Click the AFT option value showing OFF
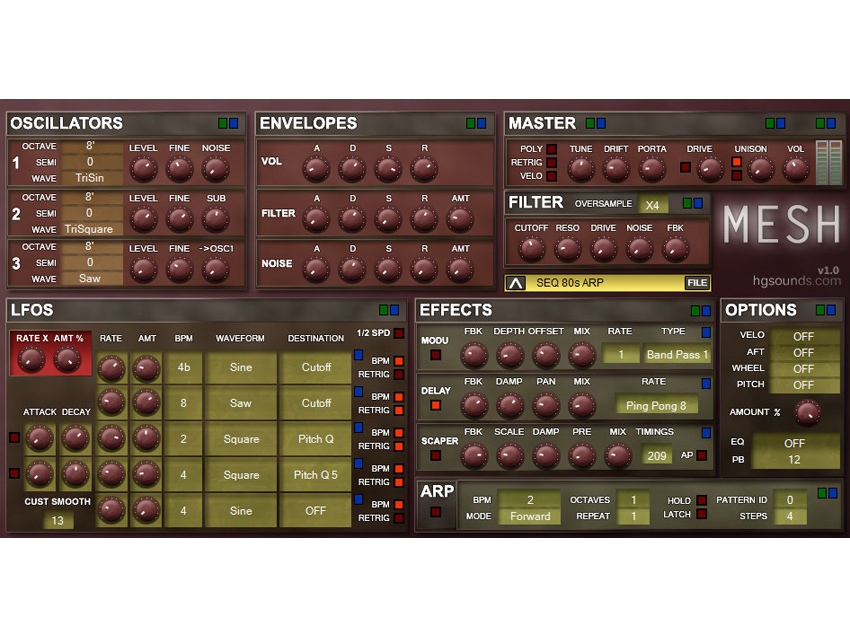 (803, 352)
